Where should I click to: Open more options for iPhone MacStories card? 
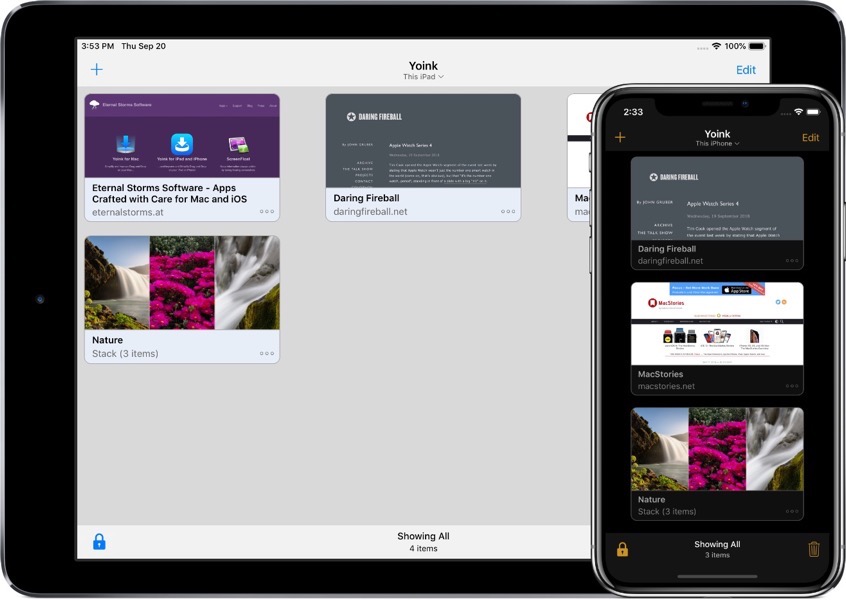pos(792,386)
